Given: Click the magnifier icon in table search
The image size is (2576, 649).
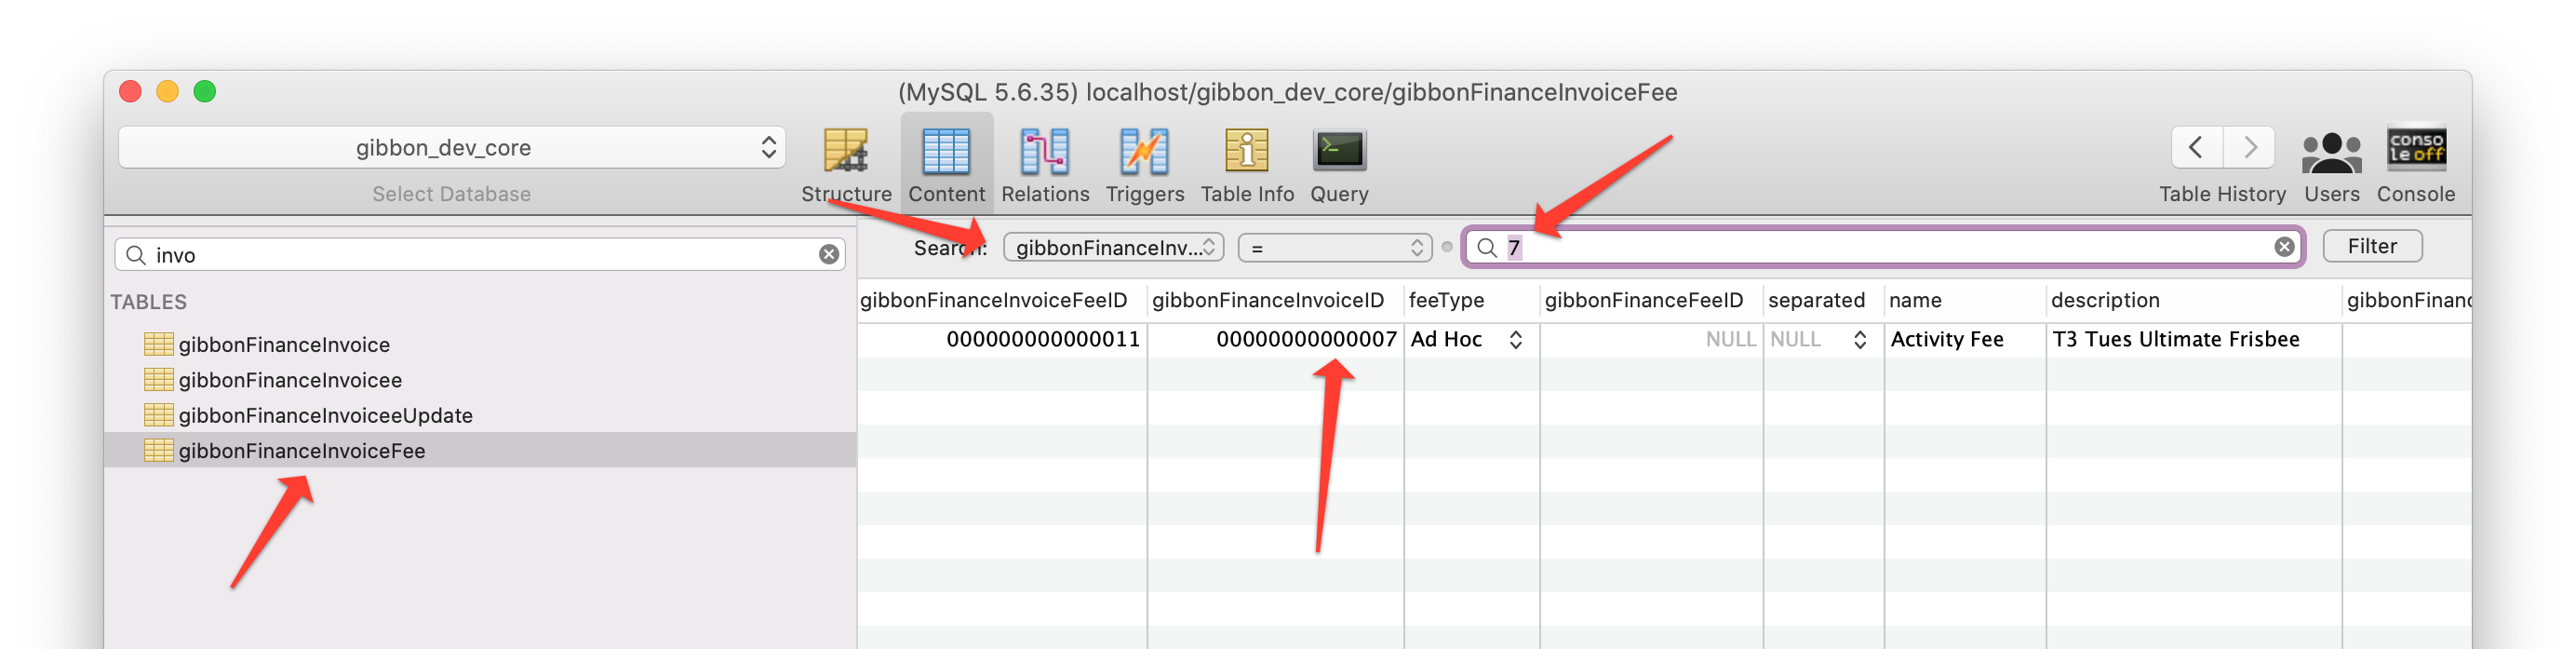Looking at the screenshot, I should coord(136,255).
